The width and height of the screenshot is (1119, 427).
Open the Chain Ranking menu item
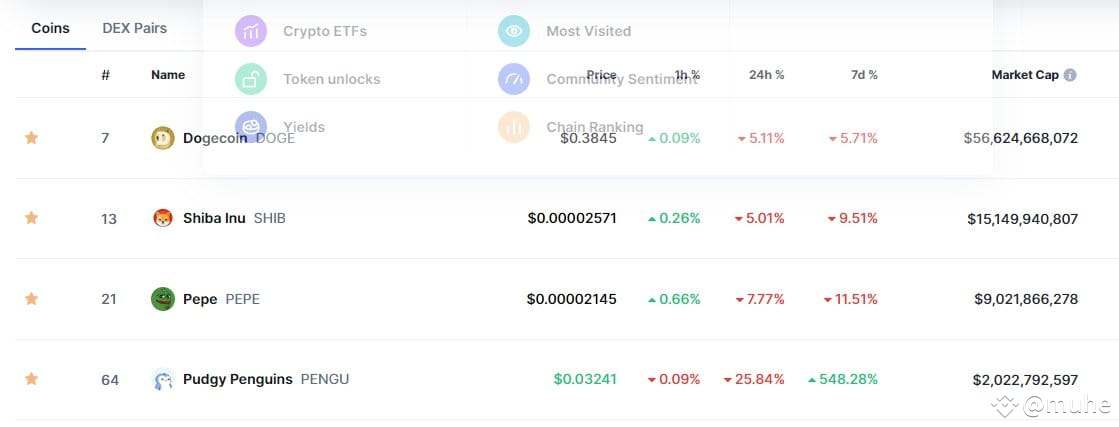[x=572, y=127]
